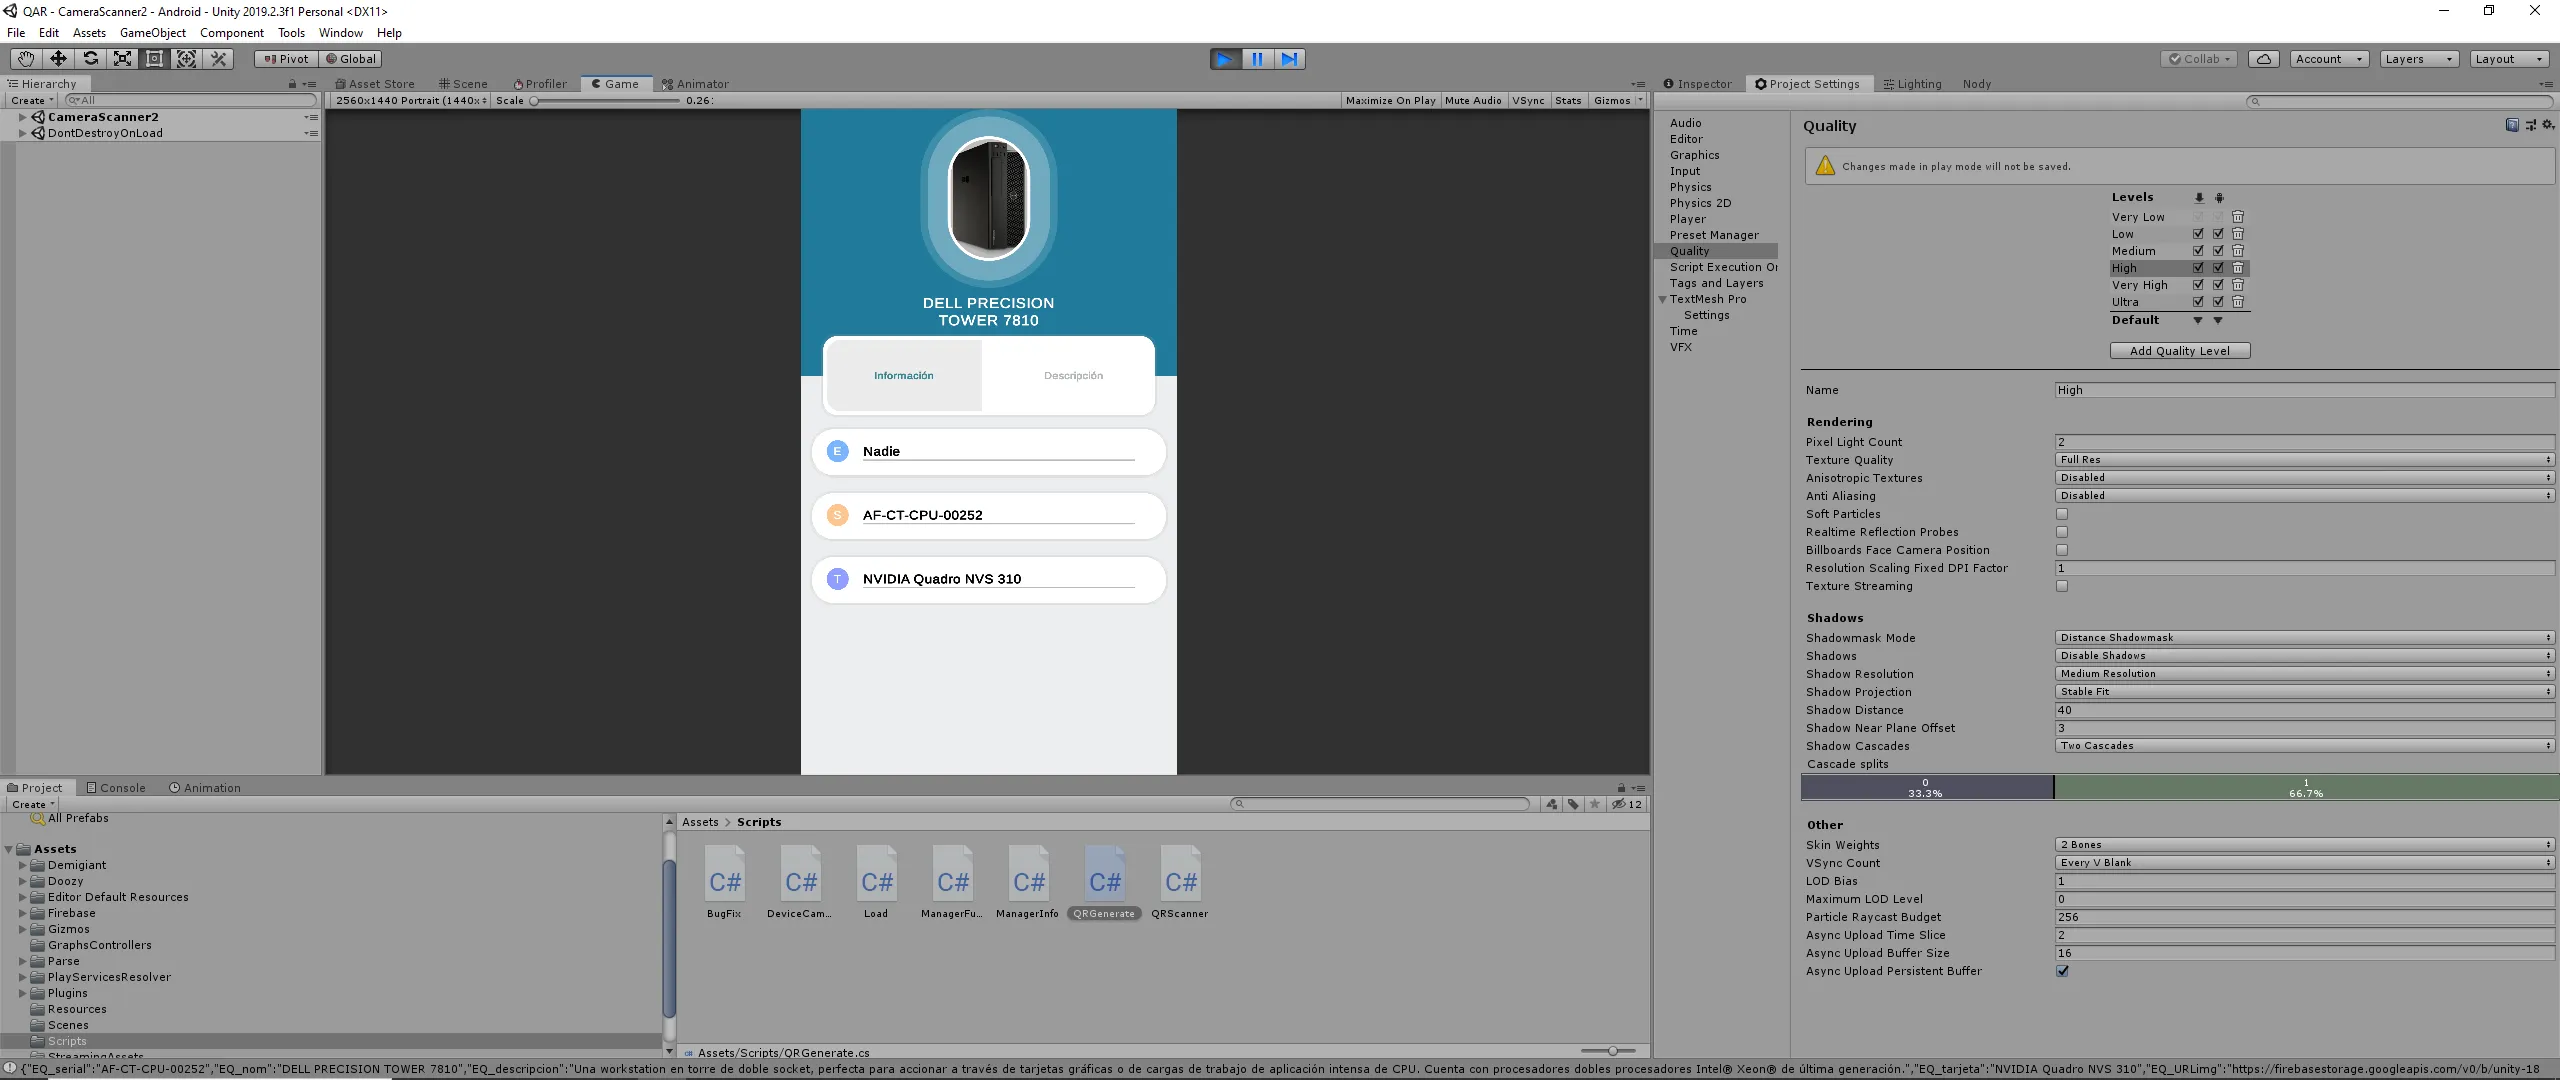Delete the Medium quality level
Viewport: 2560px width, 1080px height.
tap(2238, 251)
